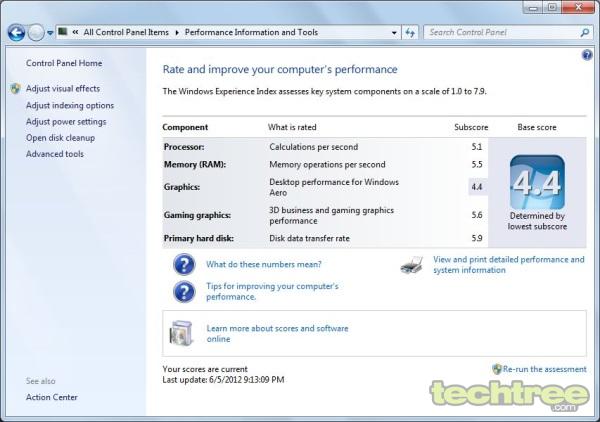Open help via blue question icon at top right
The image size is (600, 422).
587,55
